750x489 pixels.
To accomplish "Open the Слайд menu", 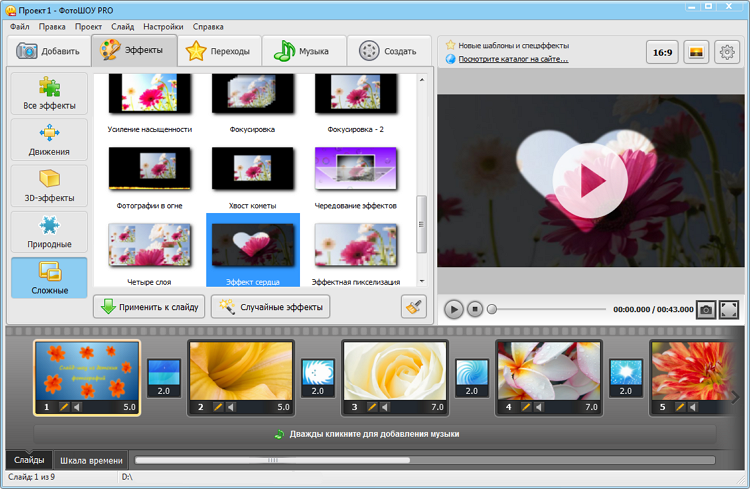I will pos(122,27).
